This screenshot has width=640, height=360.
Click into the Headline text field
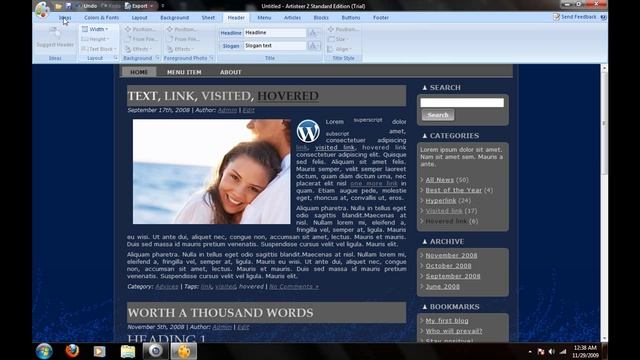tap(275, 33)
